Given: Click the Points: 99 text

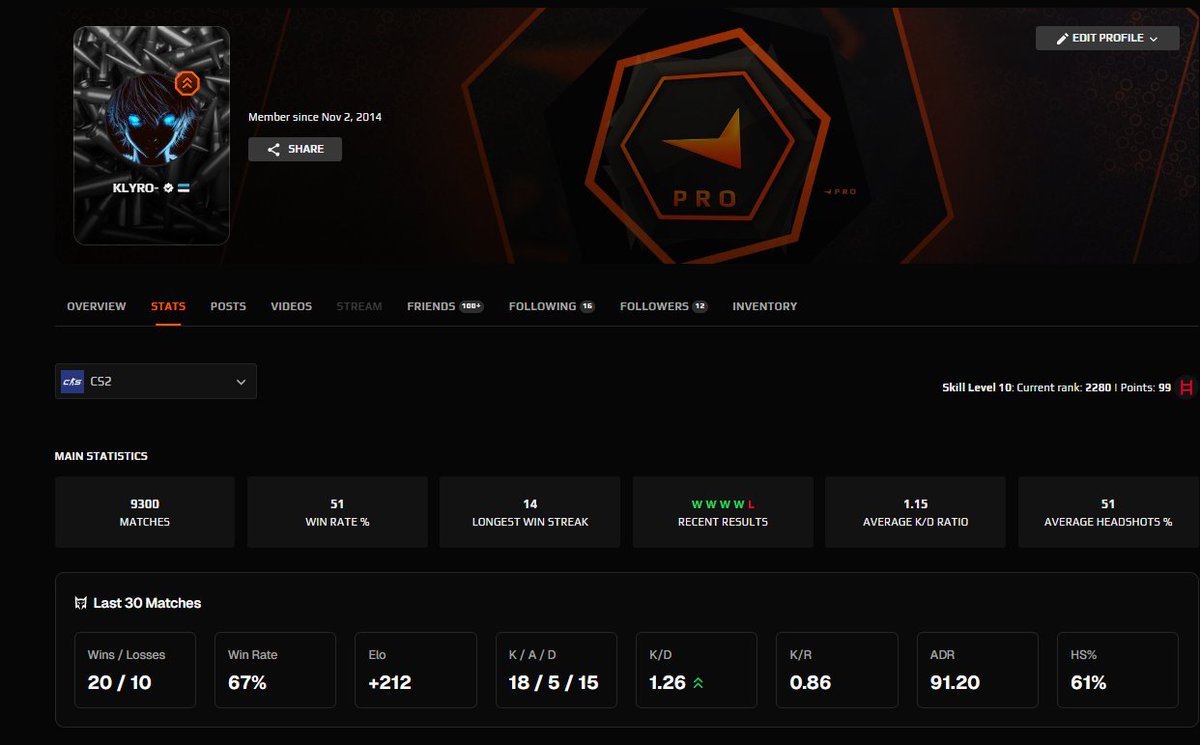Looking at the screenshot, I should 1146,387.
